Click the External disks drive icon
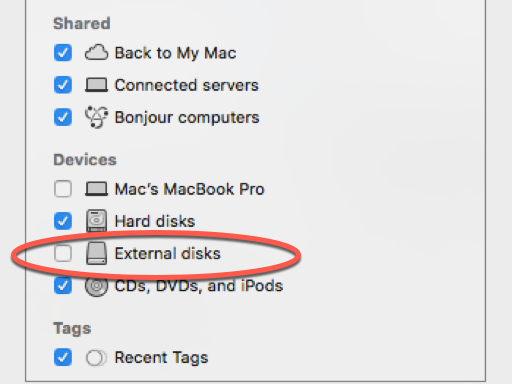Screen dimensions: 512x384 pos(96,253)
